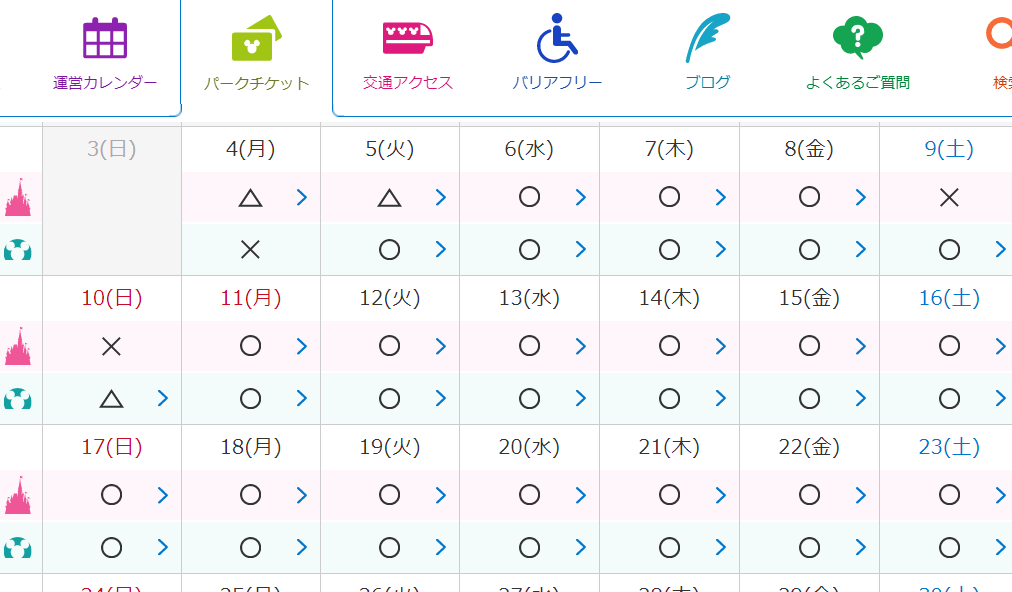Click the パークチケット tab label
The image size is (1012, 592).
click(x=256, y=83)
